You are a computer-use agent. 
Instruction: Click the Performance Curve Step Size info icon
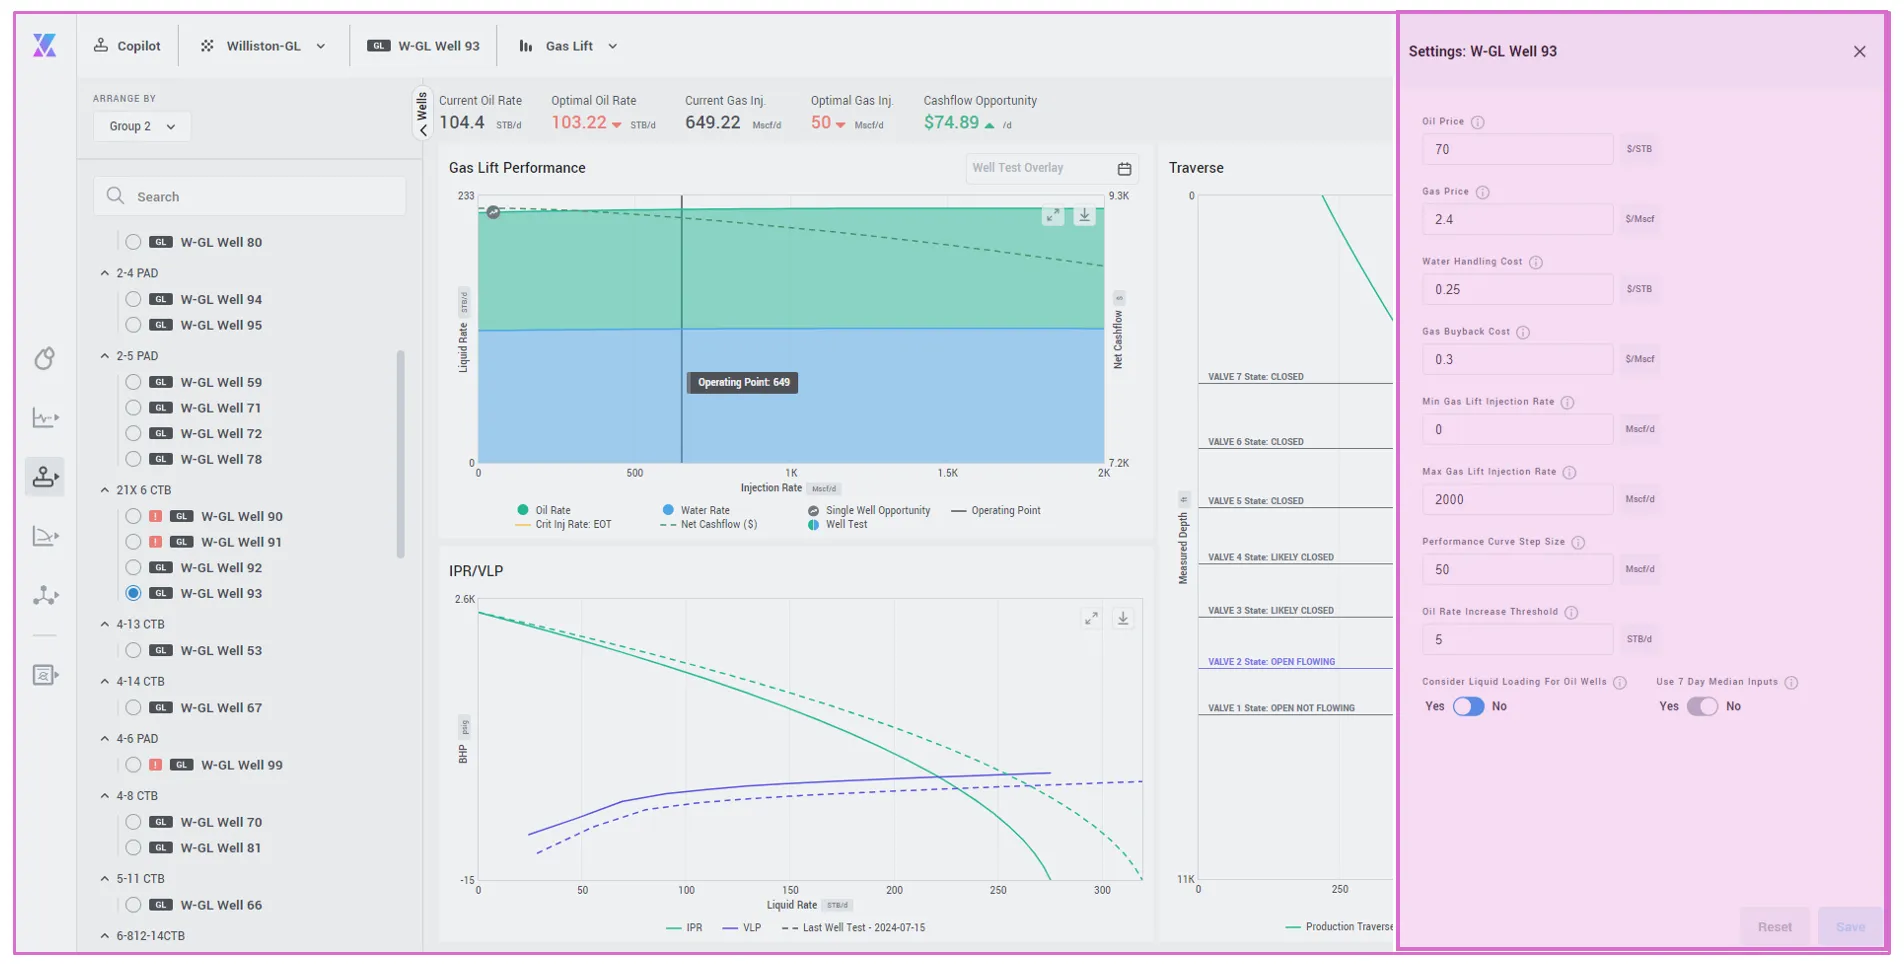pyautogui.click(x=1578, y=542)
